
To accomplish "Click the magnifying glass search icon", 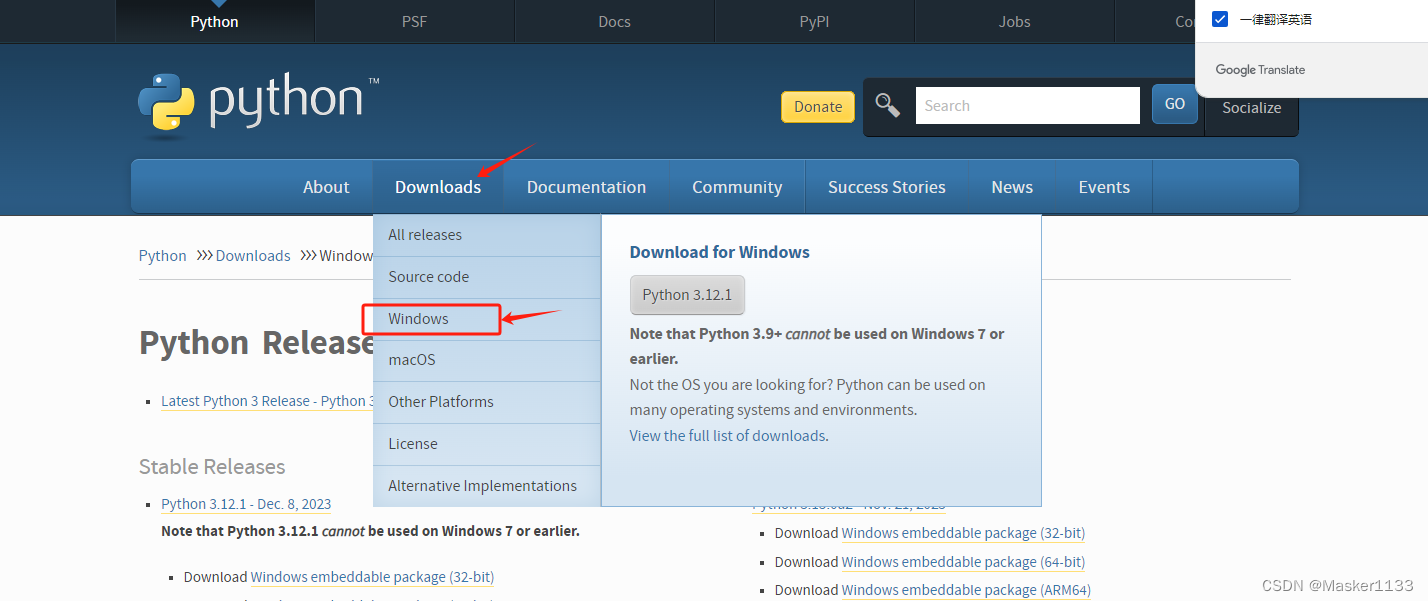I will (x=887, y=105).
